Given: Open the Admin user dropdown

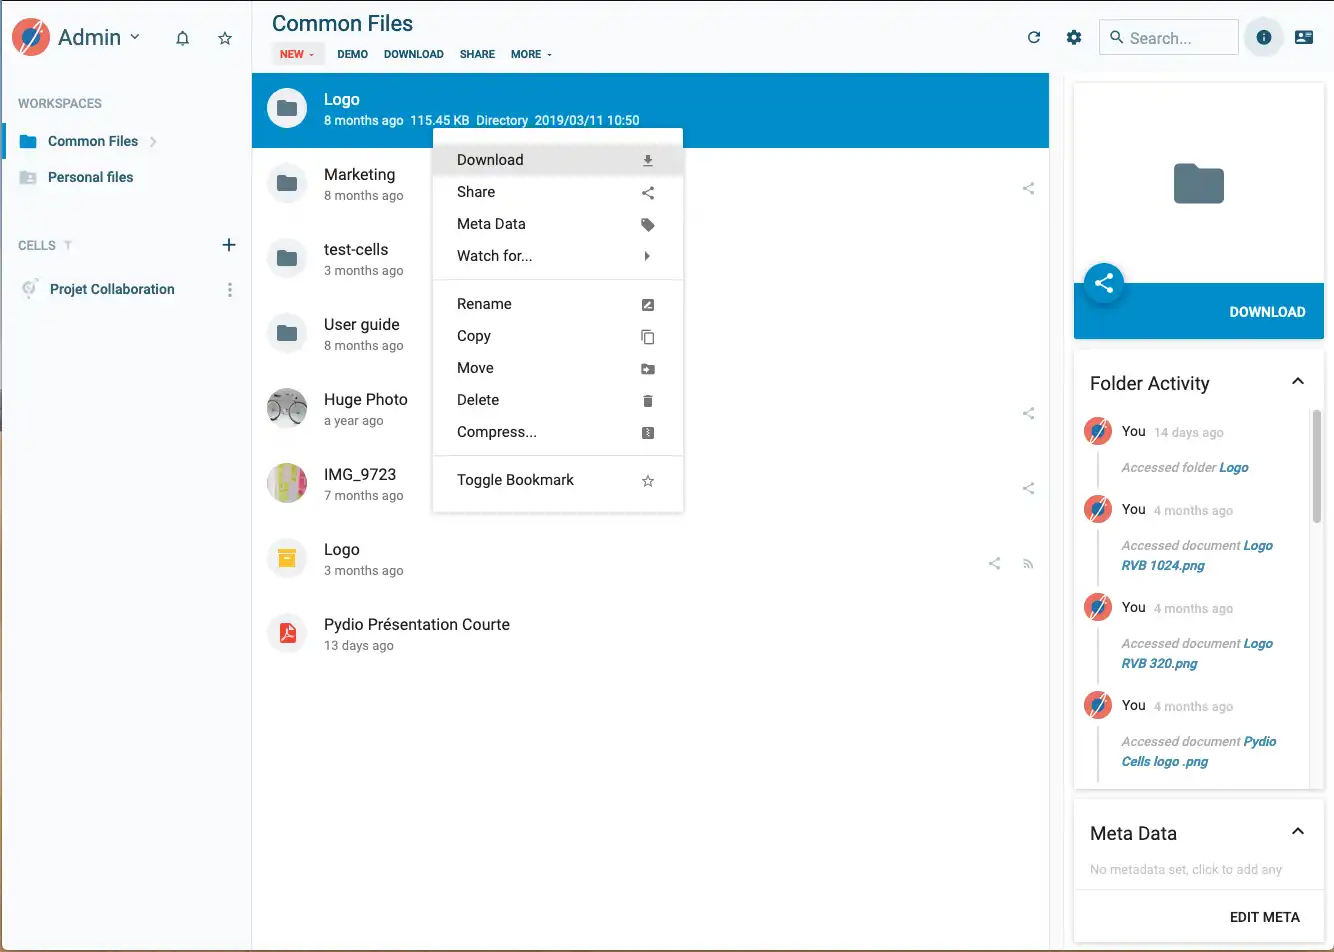Looking at the screenshot, I should [x=99, y=37].
